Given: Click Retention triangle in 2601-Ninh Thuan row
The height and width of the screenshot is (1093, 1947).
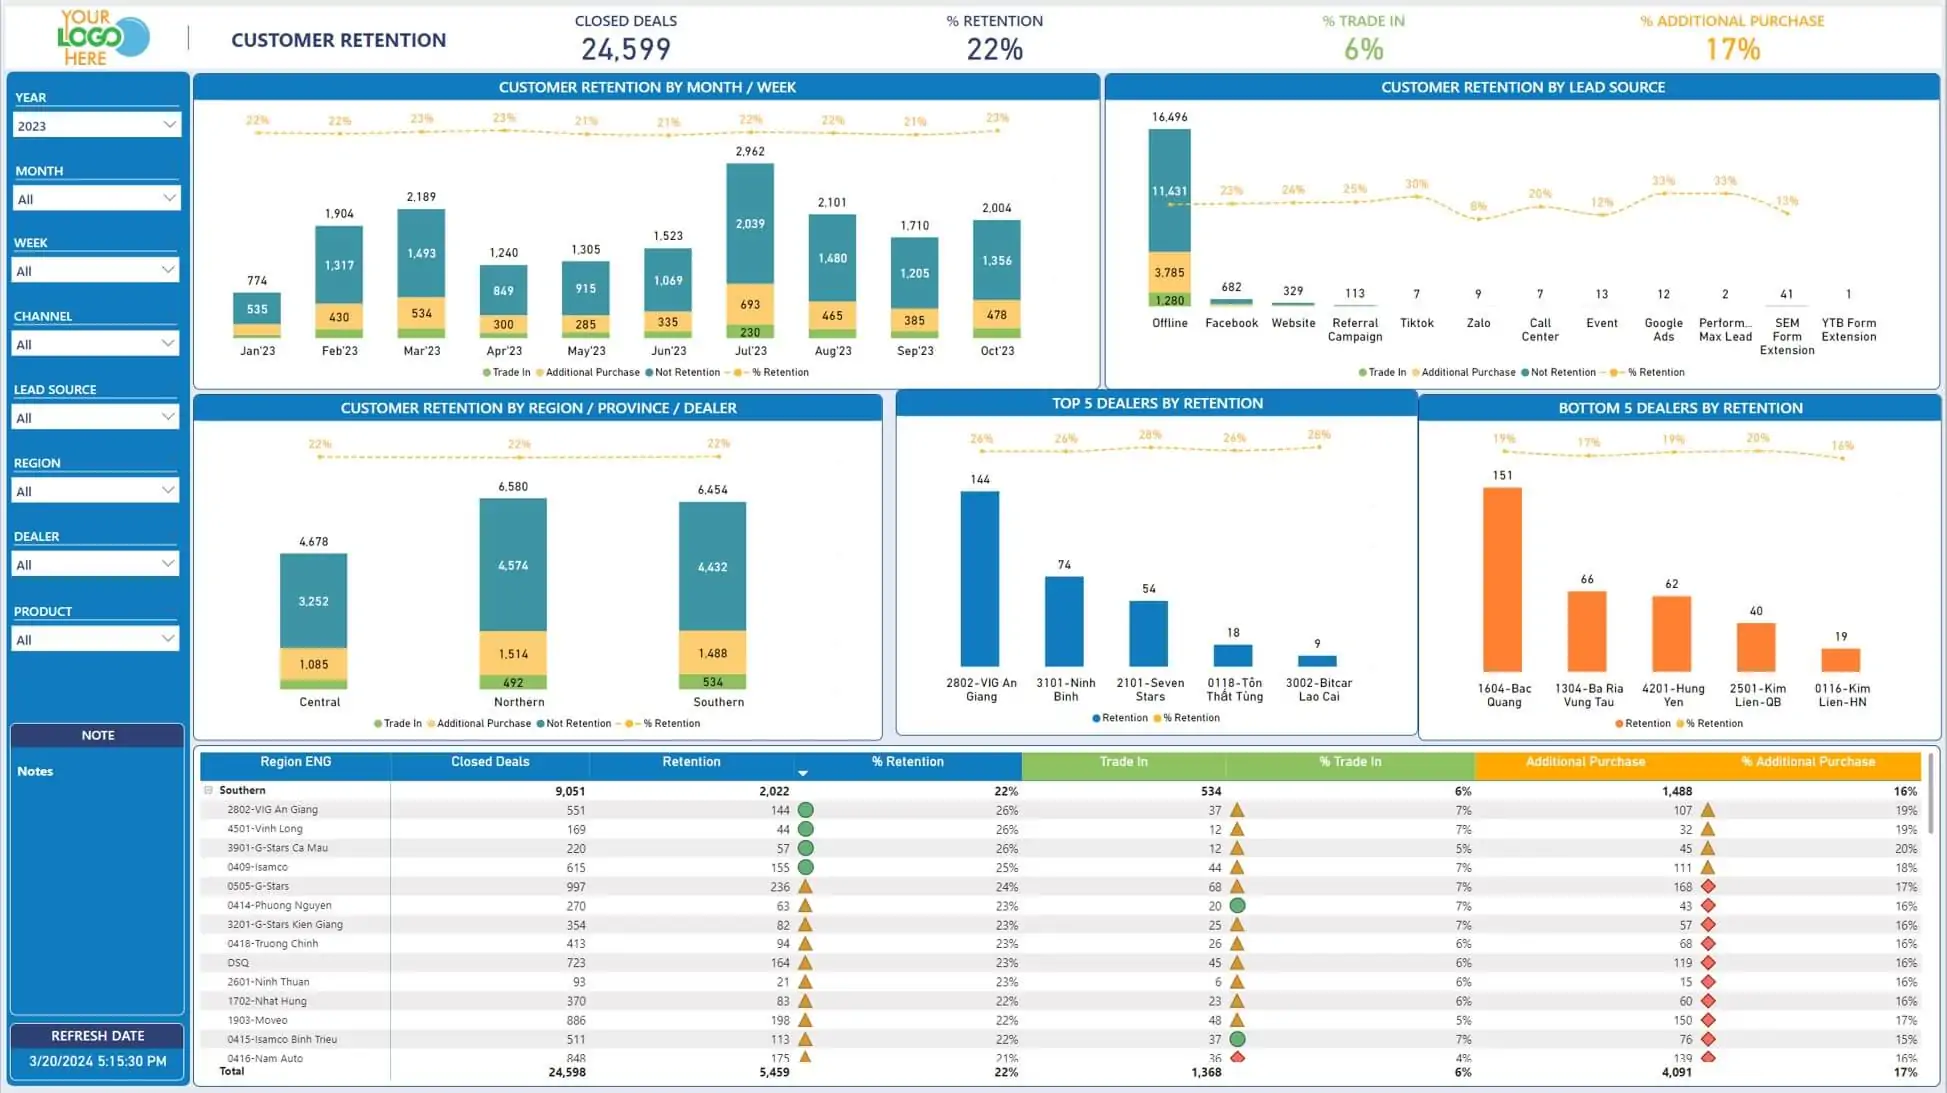Looking at the screenshot, I should tap(805, 982).
